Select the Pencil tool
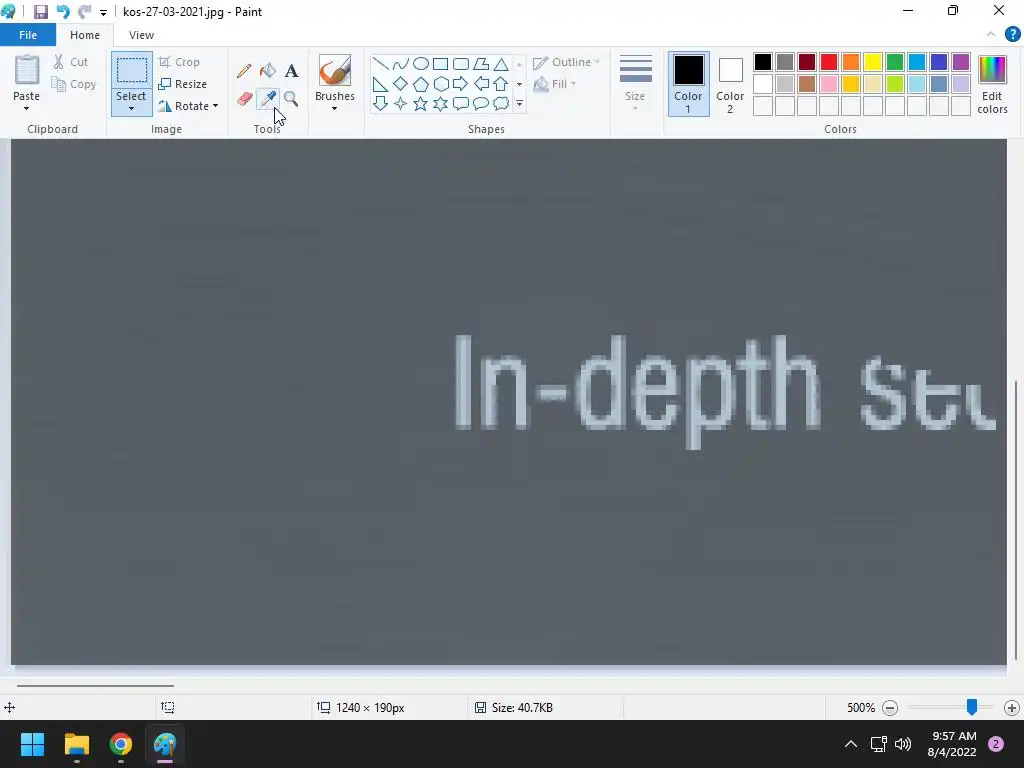The image size is (1024, 768). click(244, 71)
